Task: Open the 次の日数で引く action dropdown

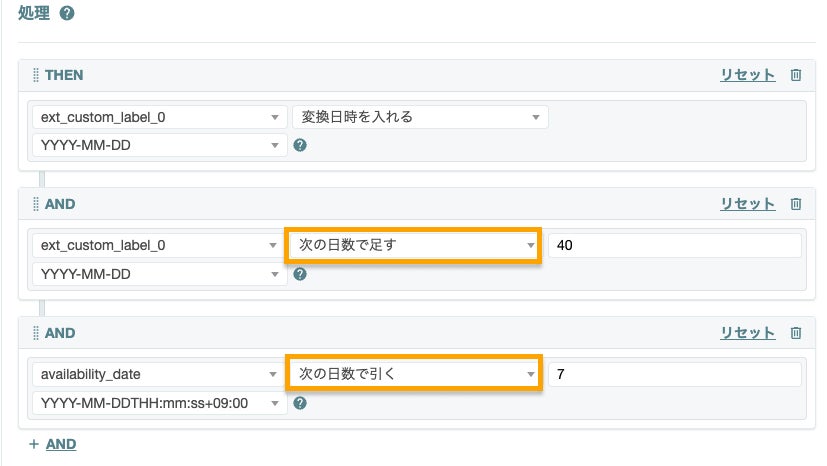Action: click(x=414, y=375)
